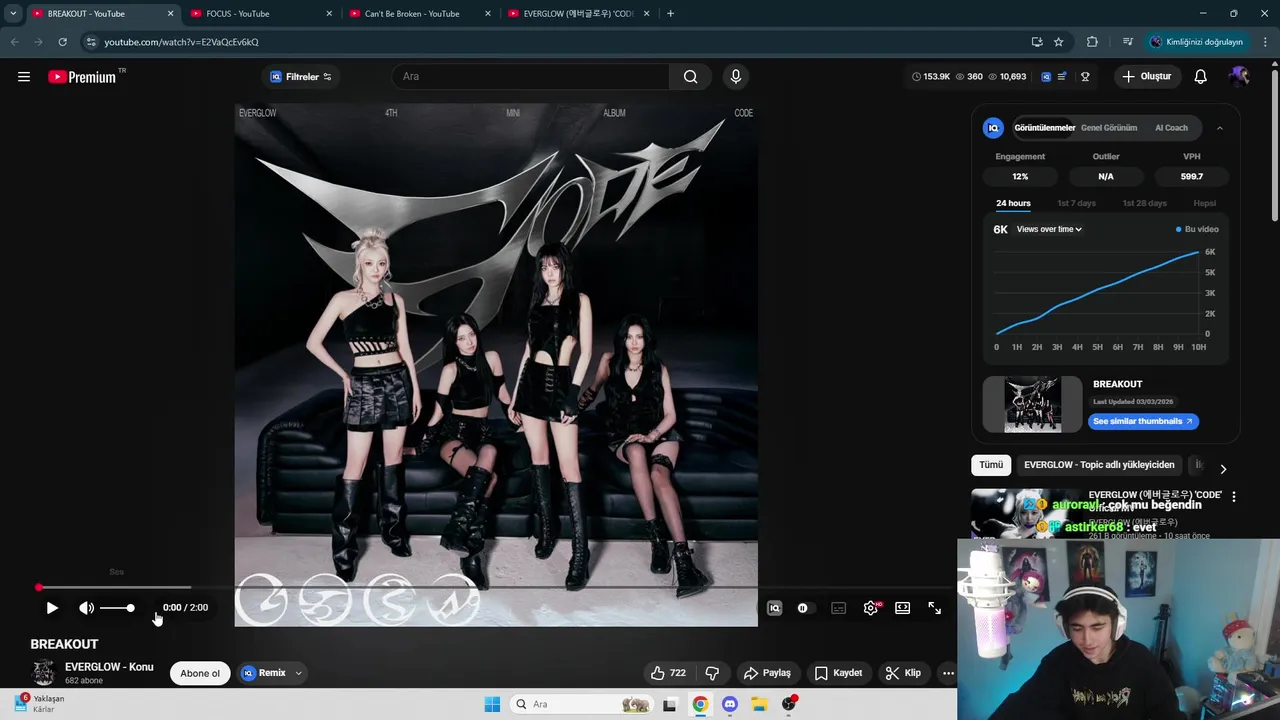This screenshot has height=720, width=1280.
Task: Switch player to theater mode
Action: pos(903,608)
